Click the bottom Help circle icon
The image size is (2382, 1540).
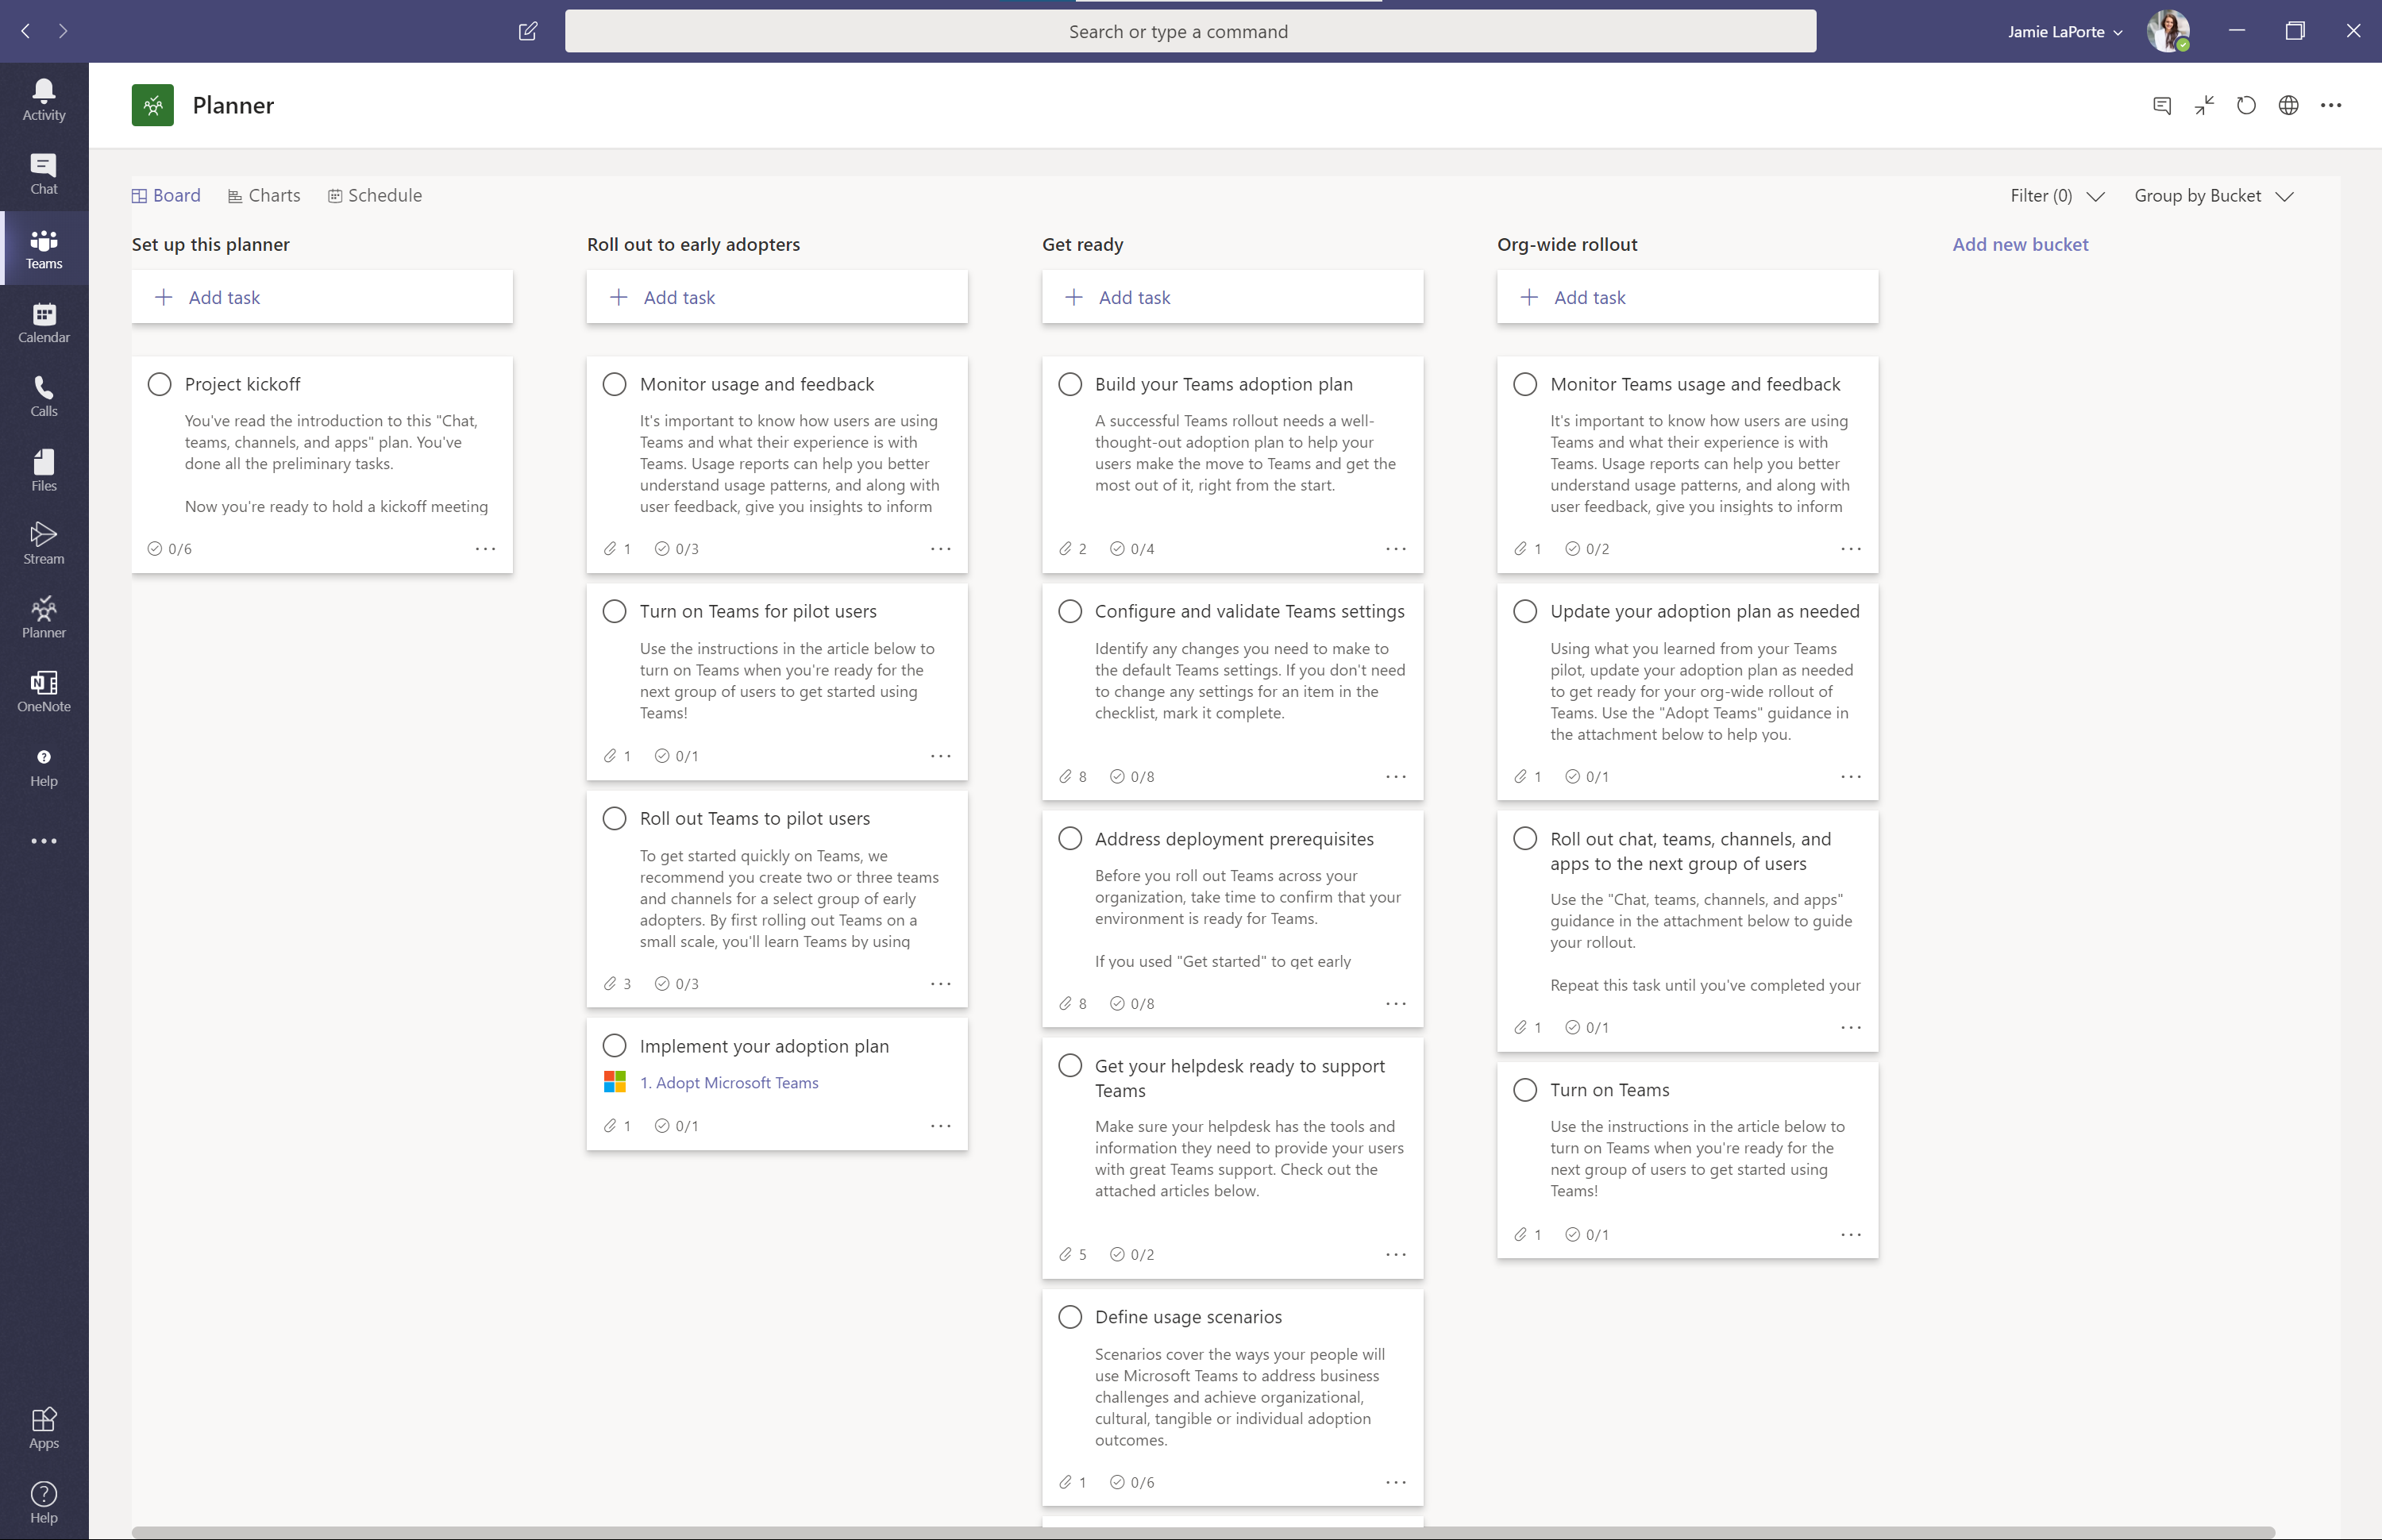click(x=44, y=1502)
